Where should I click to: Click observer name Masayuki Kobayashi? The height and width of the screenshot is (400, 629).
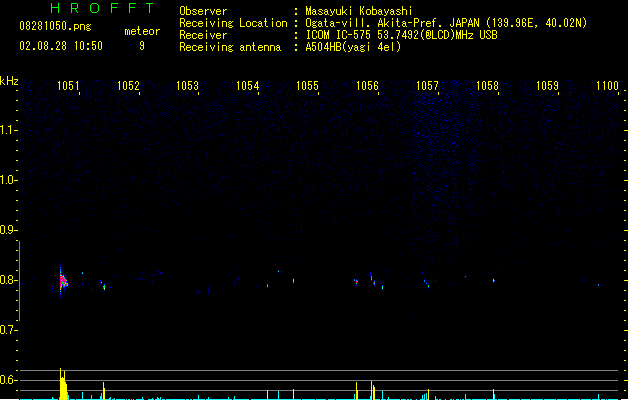point(359,11)
